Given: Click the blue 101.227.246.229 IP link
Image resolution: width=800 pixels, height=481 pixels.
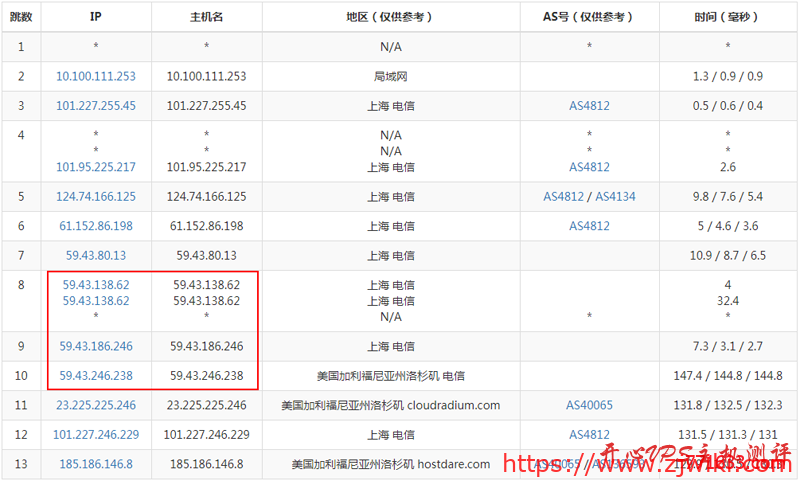Looking at the screenshot, I should (96, 435).
